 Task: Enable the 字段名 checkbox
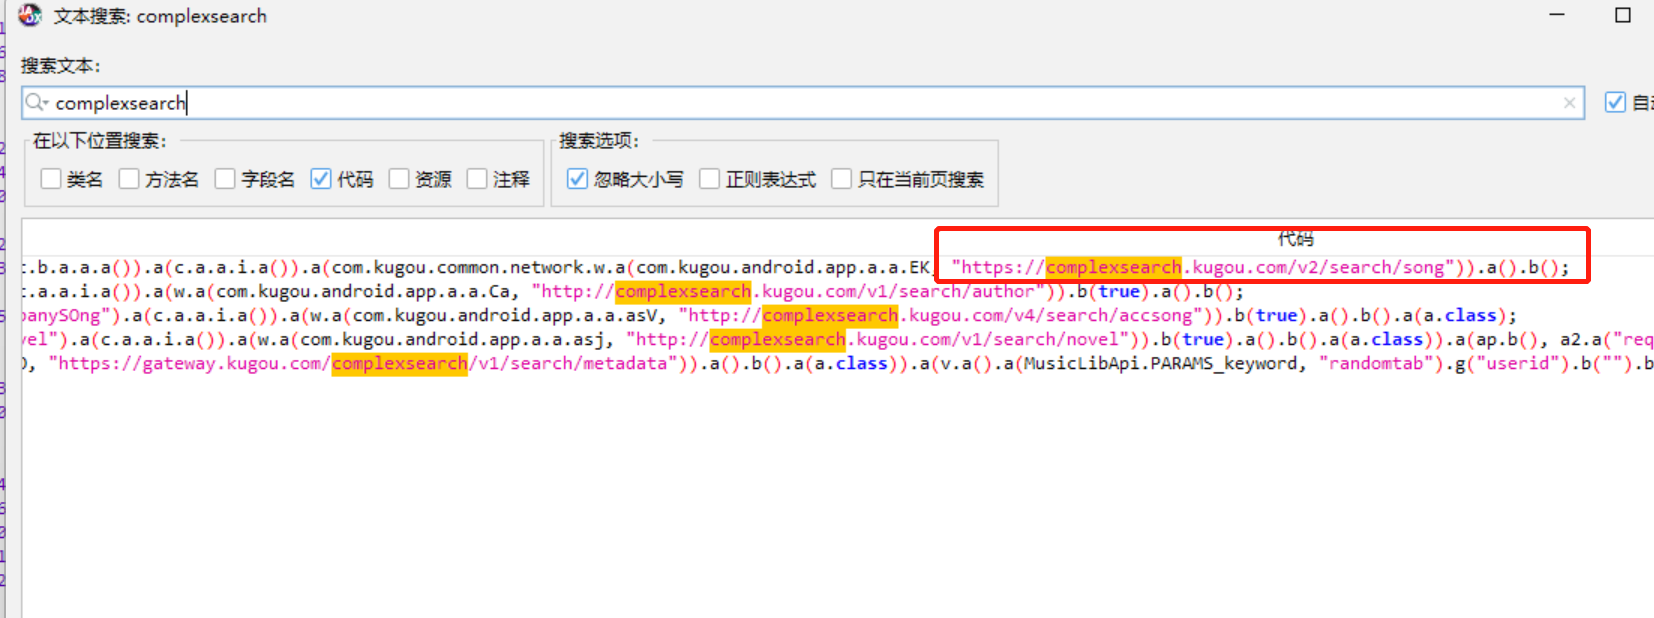click(225, 179)
